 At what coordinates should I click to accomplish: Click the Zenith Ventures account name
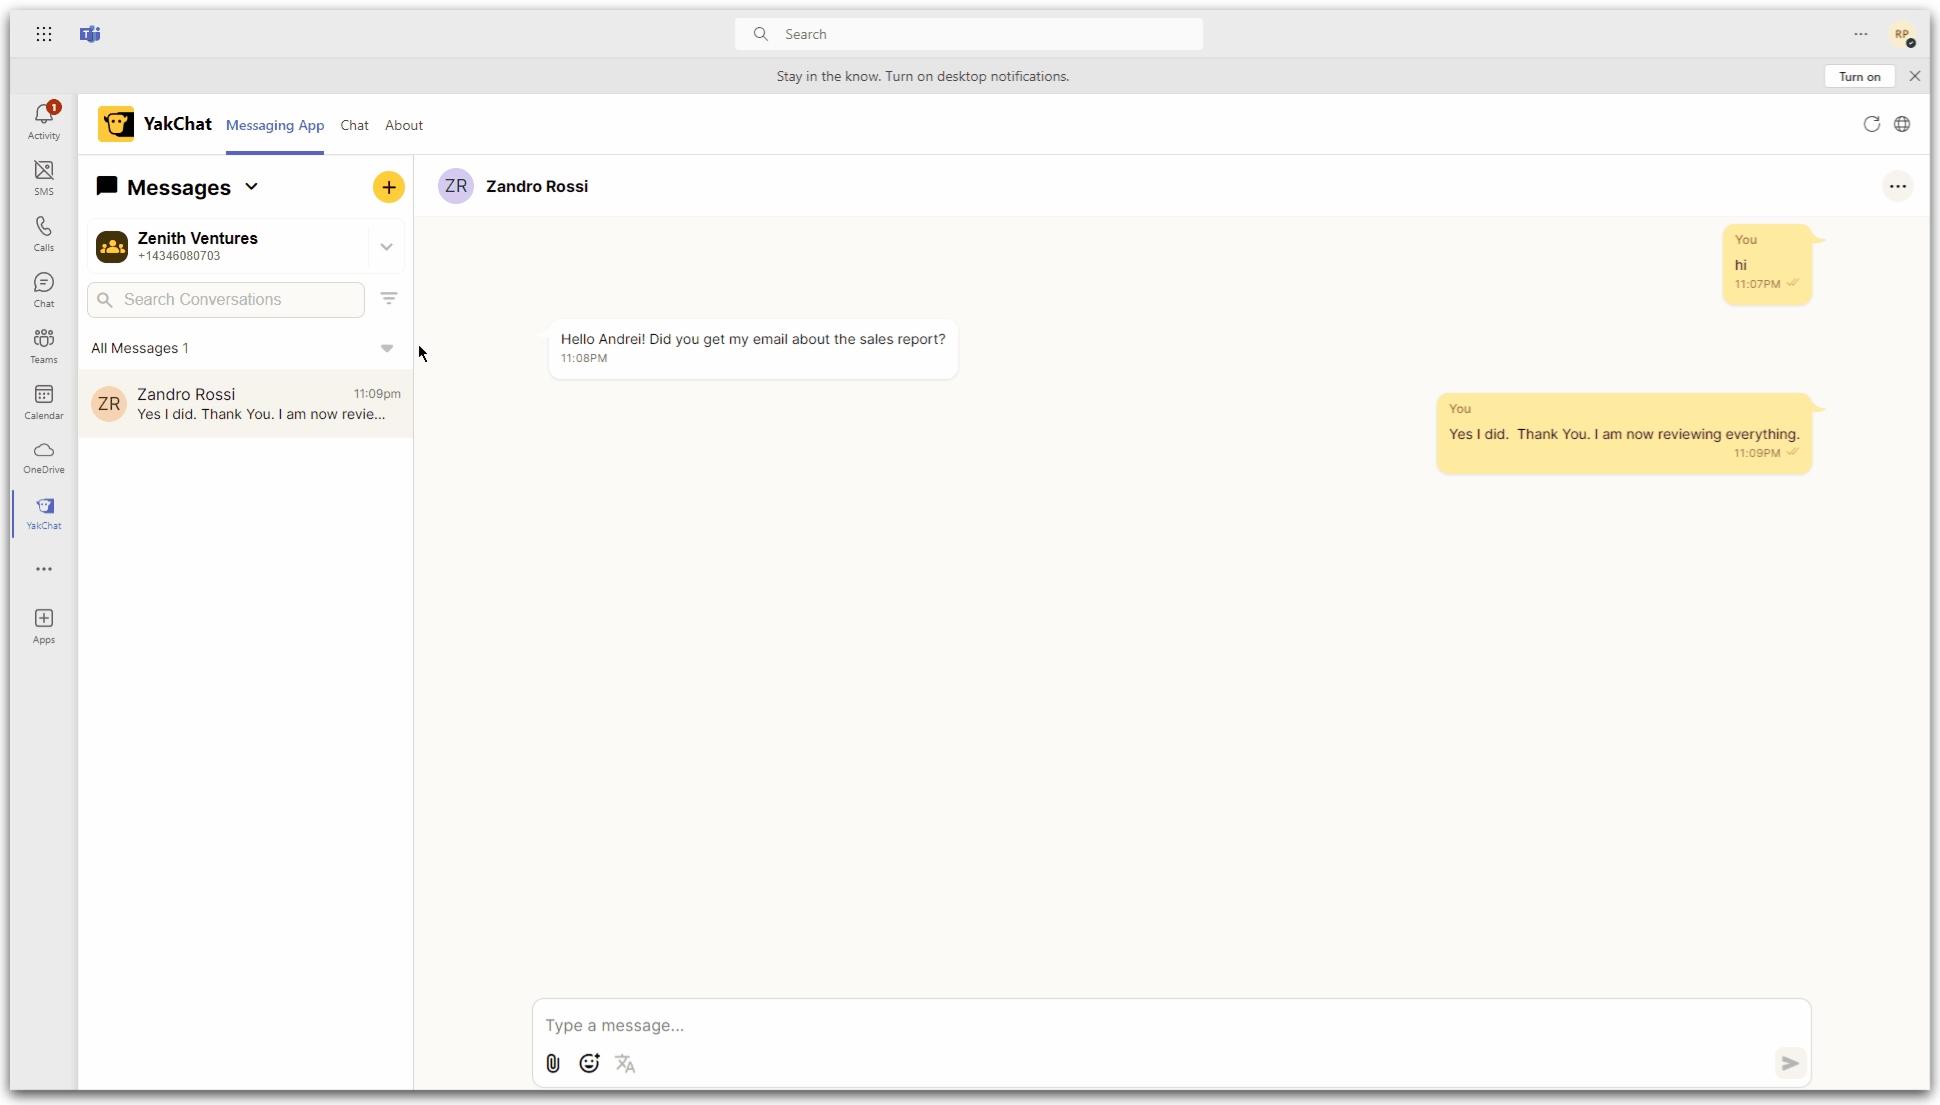(198, 238)
